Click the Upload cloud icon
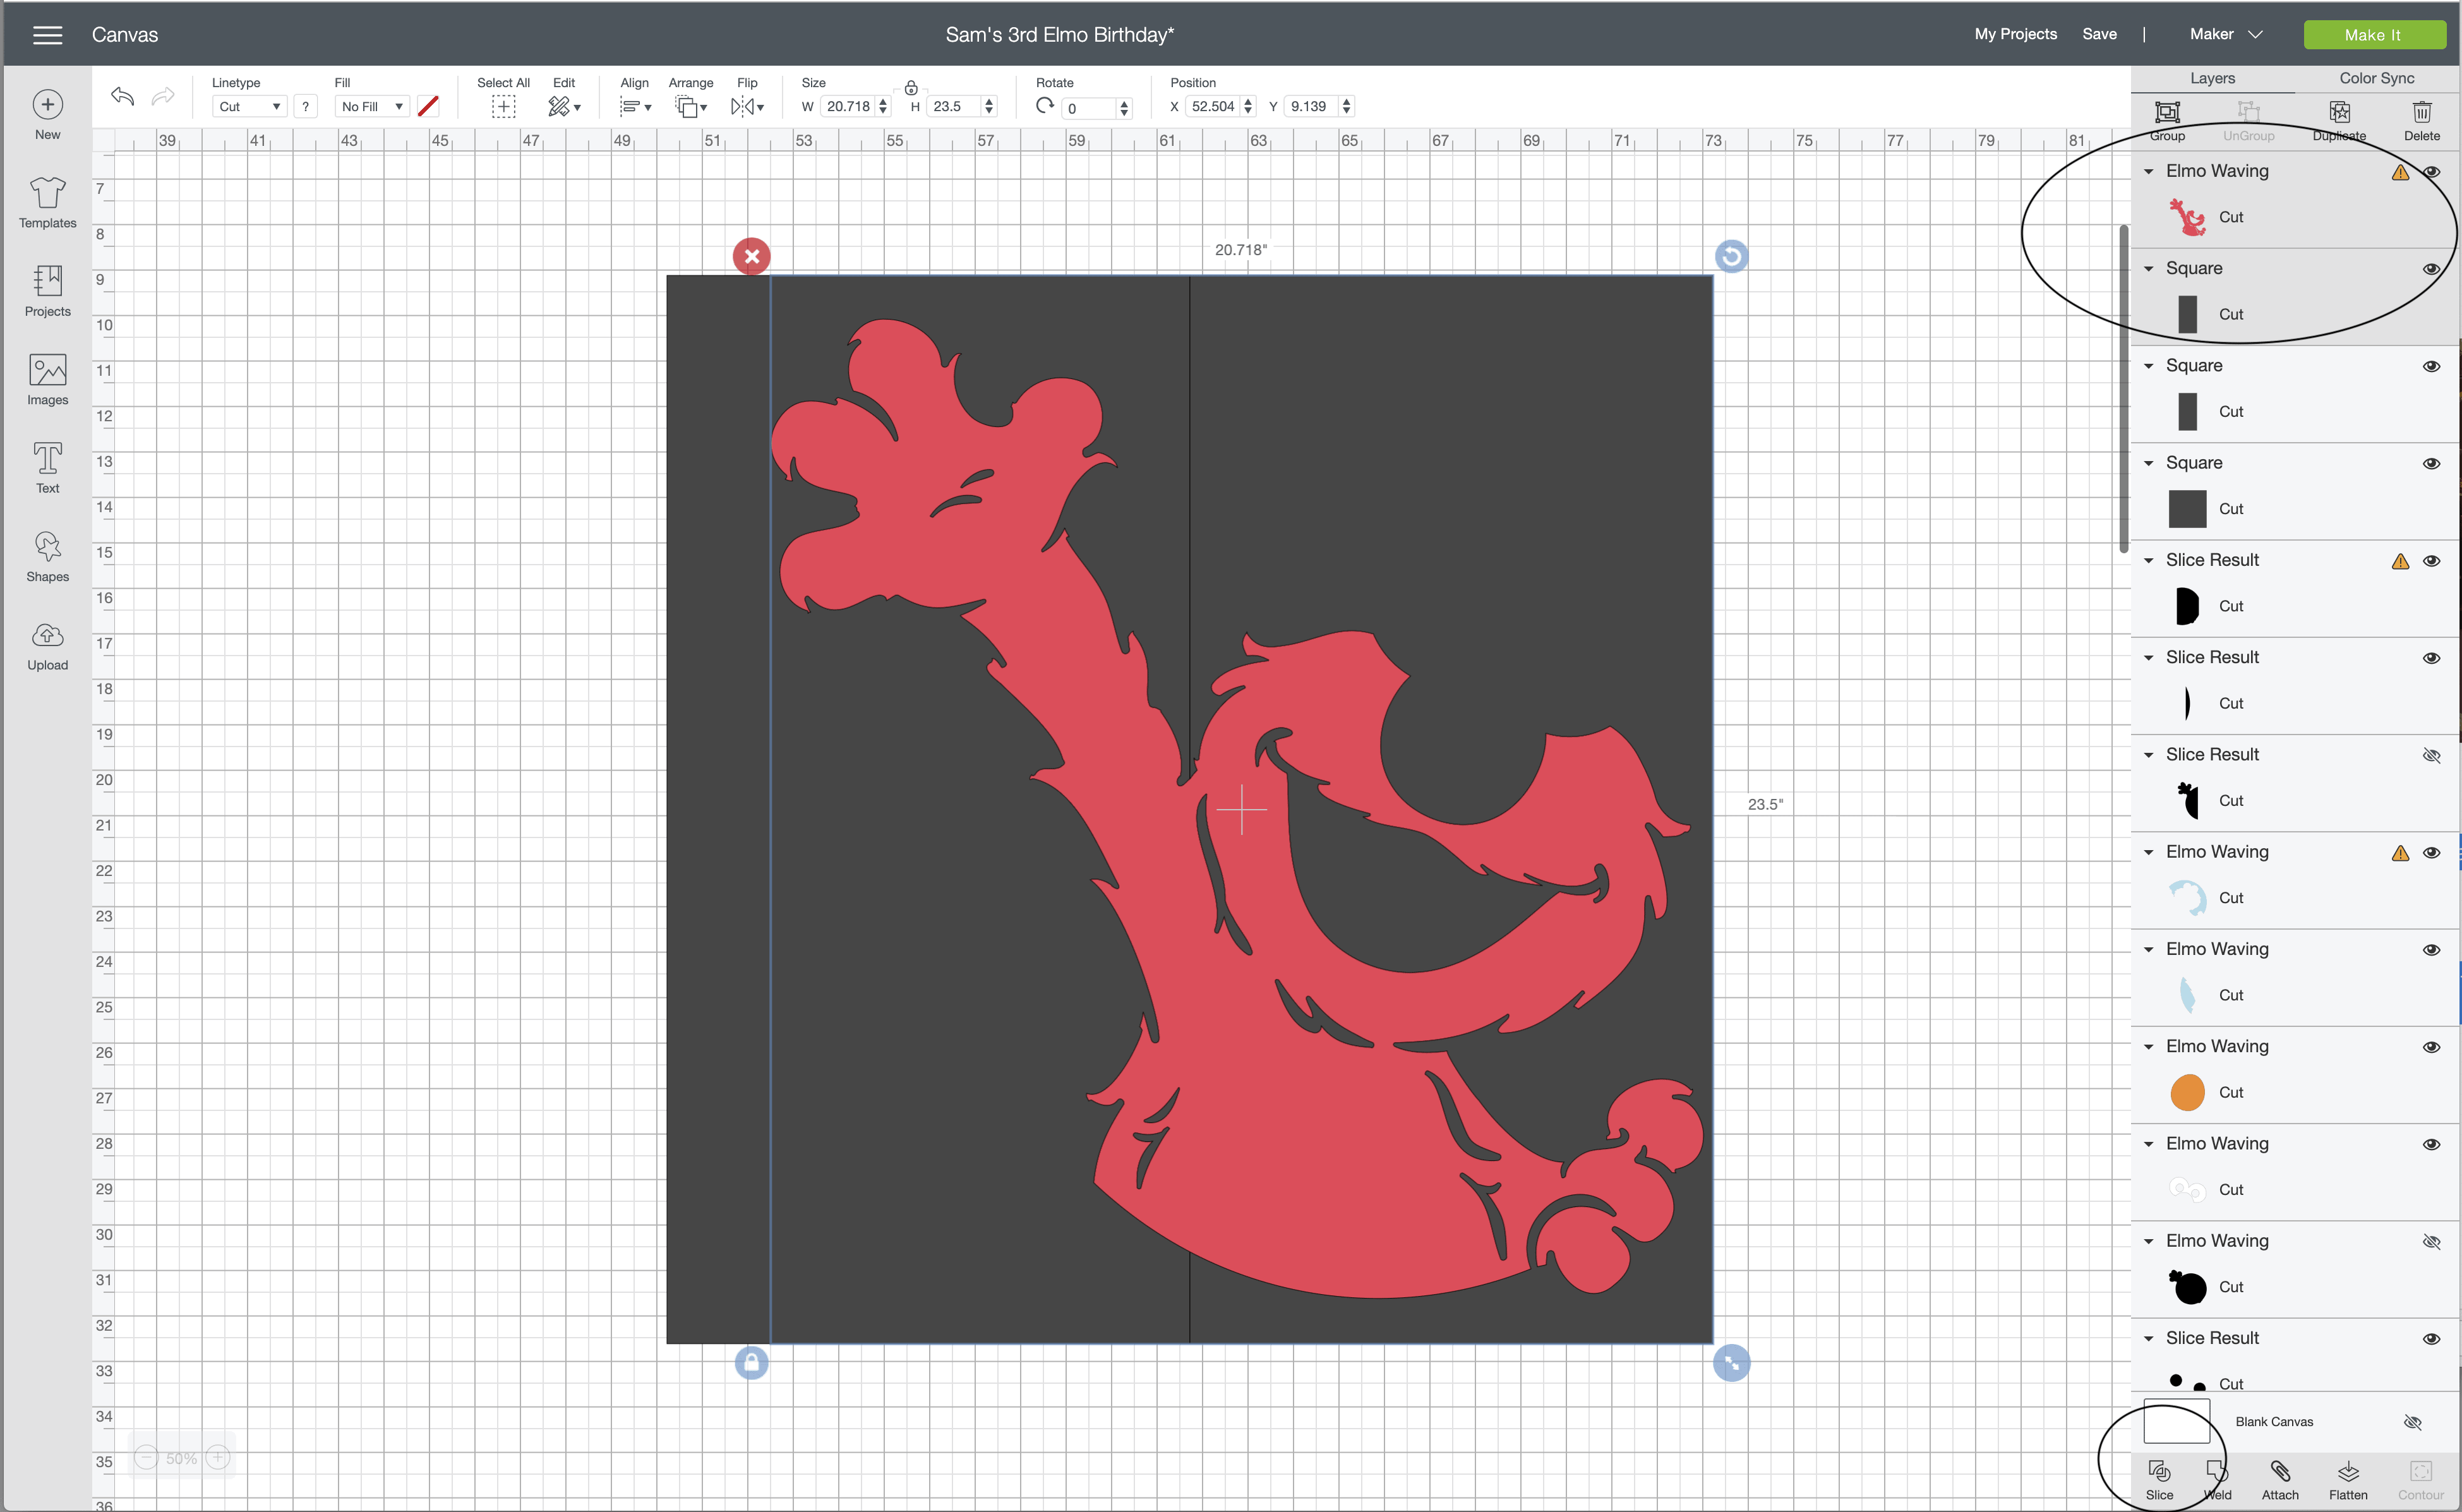Screen dimensions: 2462x1512 (x=47, y=637)
